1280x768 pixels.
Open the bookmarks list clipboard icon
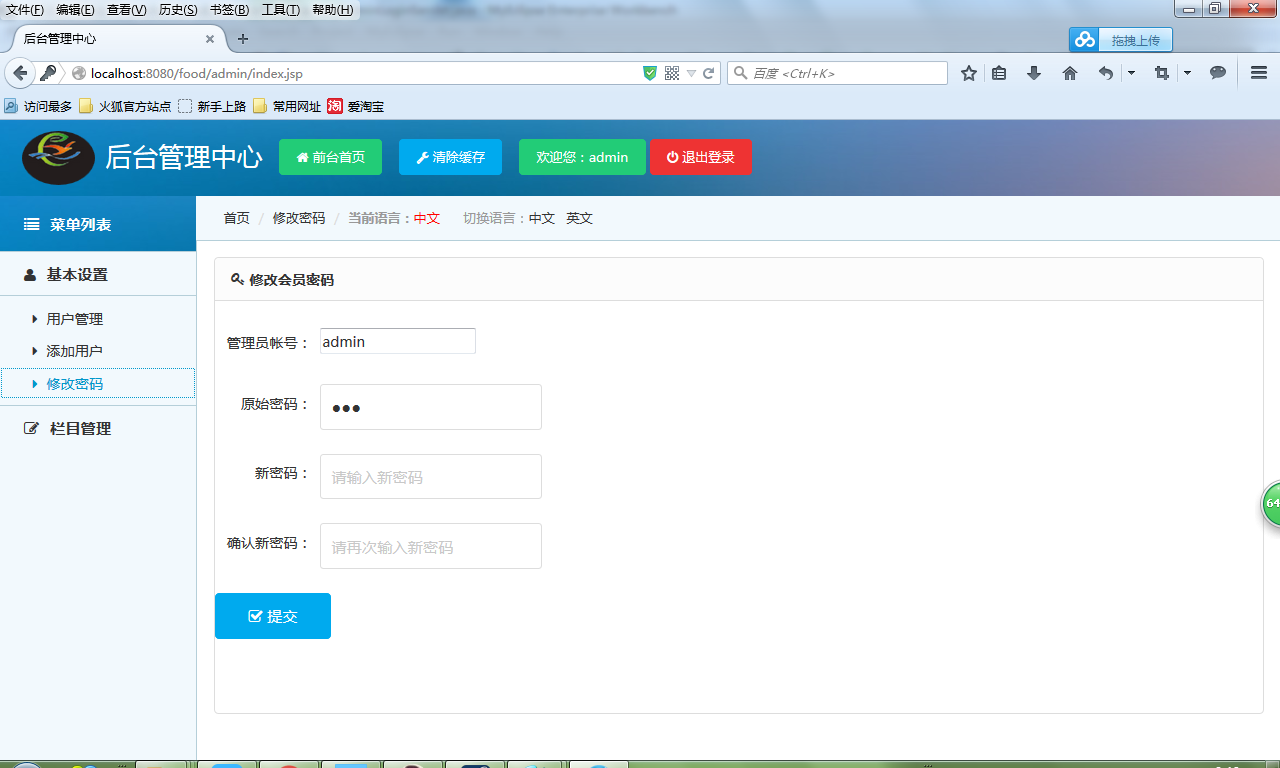pos(999,73)
